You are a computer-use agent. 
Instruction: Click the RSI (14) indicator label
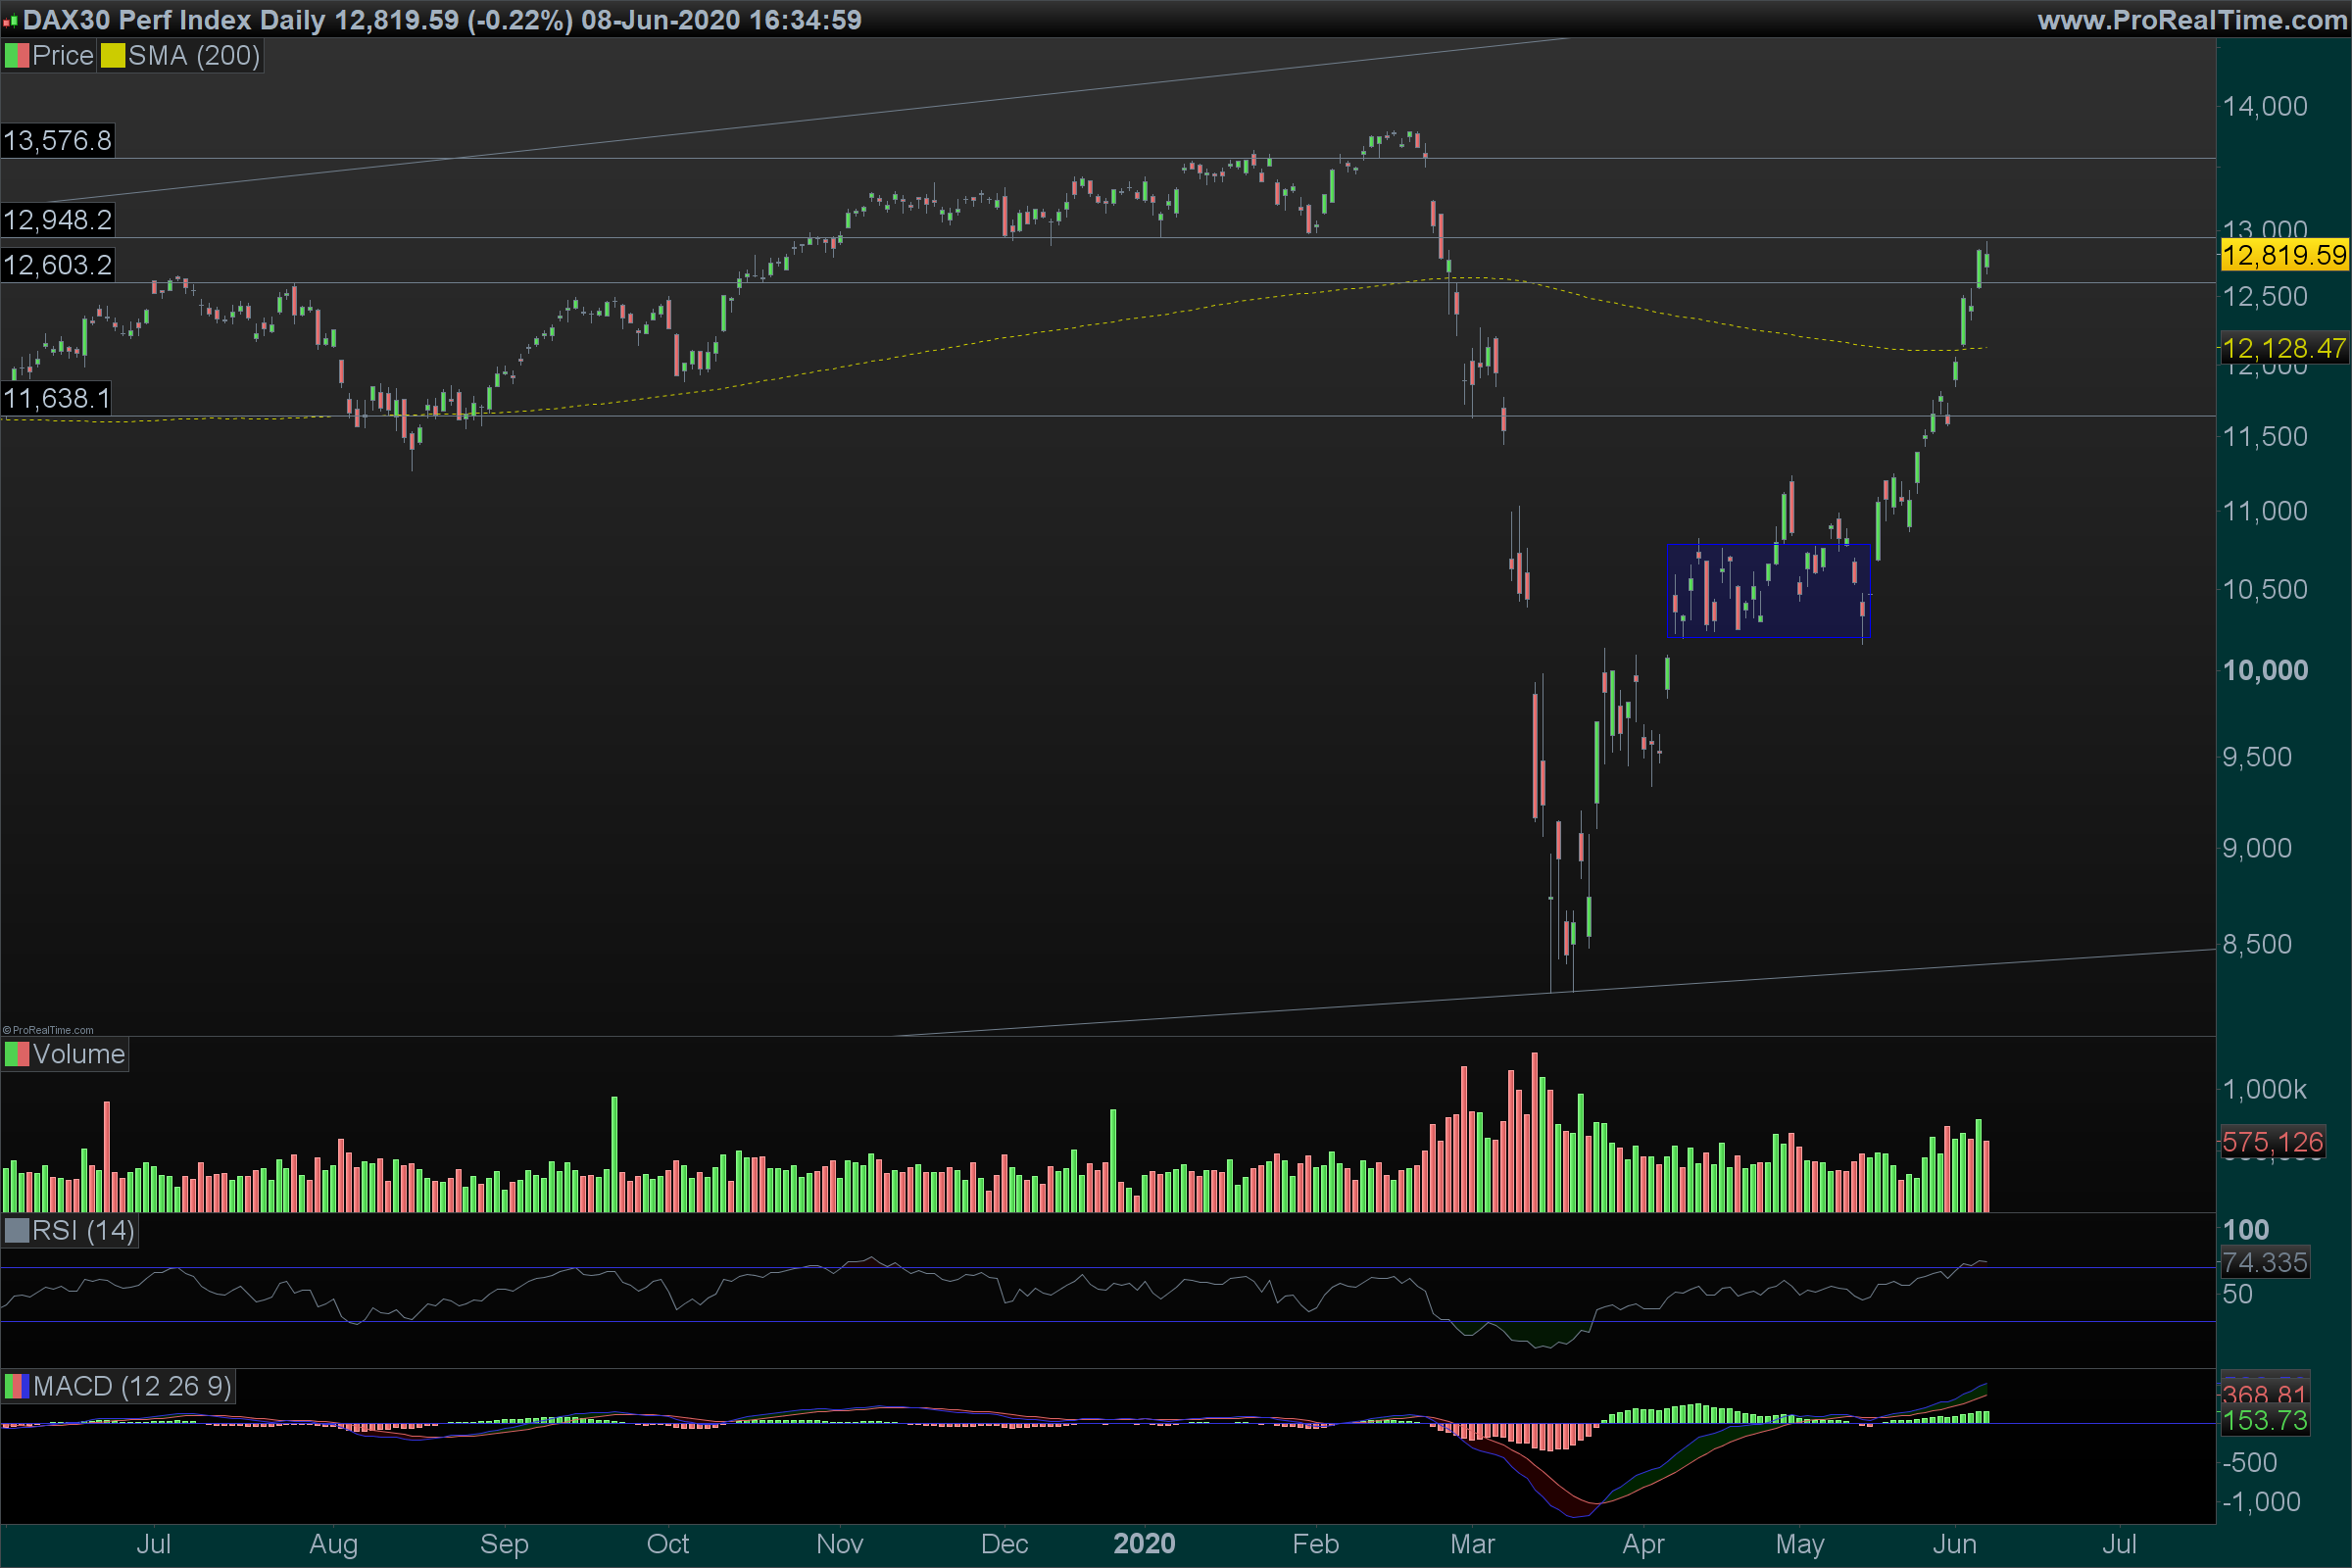tap(83, 1230)
